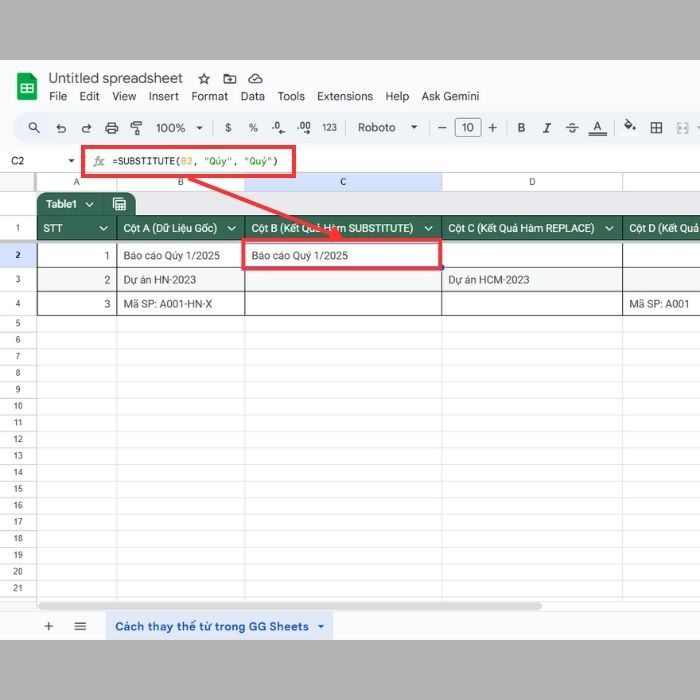
Task: Open the Format menu
Action: 209,96
